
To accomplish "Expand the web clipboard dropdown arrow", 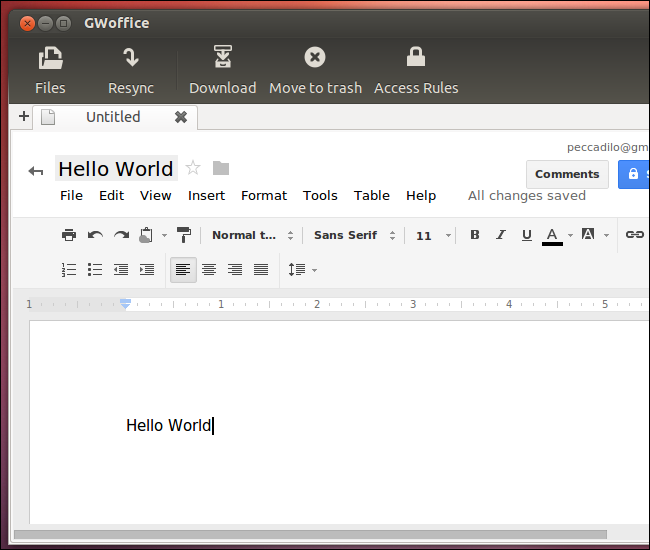I will point(165,235).
